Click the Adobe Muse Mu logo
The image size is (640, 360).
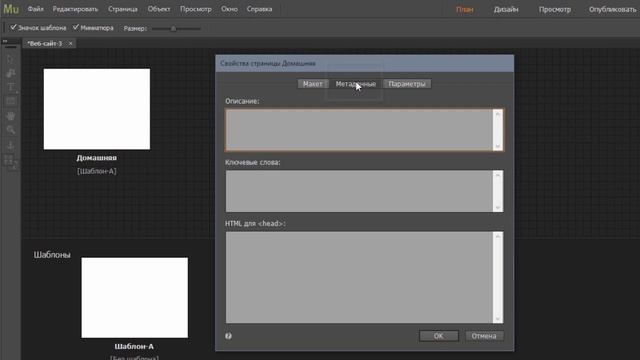[11, 9]
